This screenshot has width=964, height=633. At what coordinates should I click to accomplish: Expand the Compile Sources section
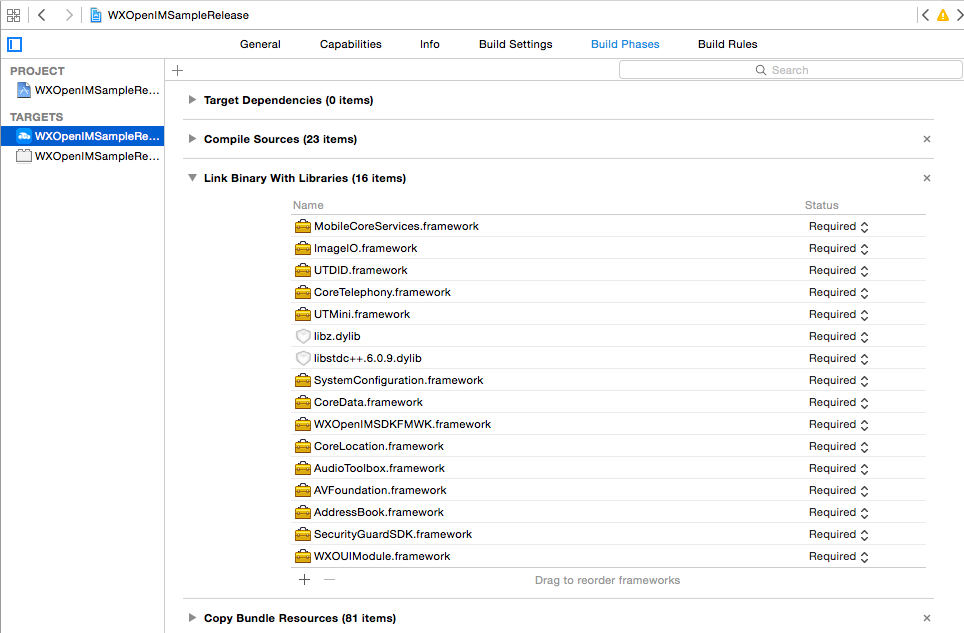[x=193, y=139]
